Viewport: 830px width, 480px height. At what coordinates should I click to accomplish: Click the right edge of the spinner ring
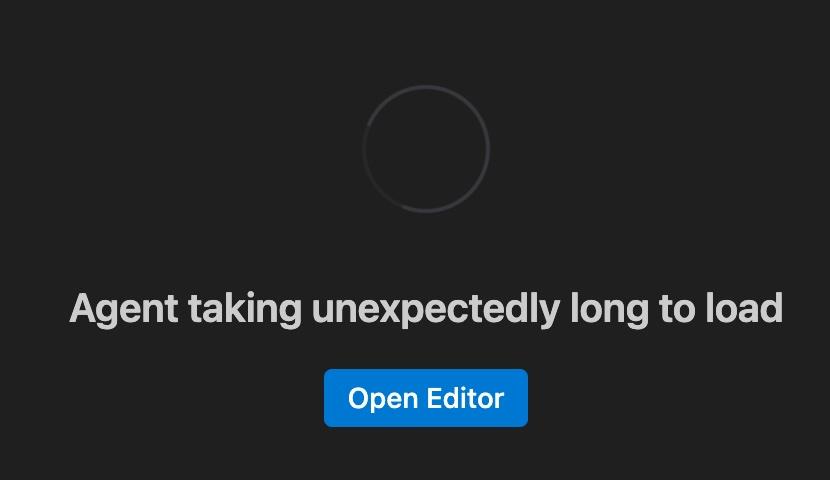coord(488,149)
